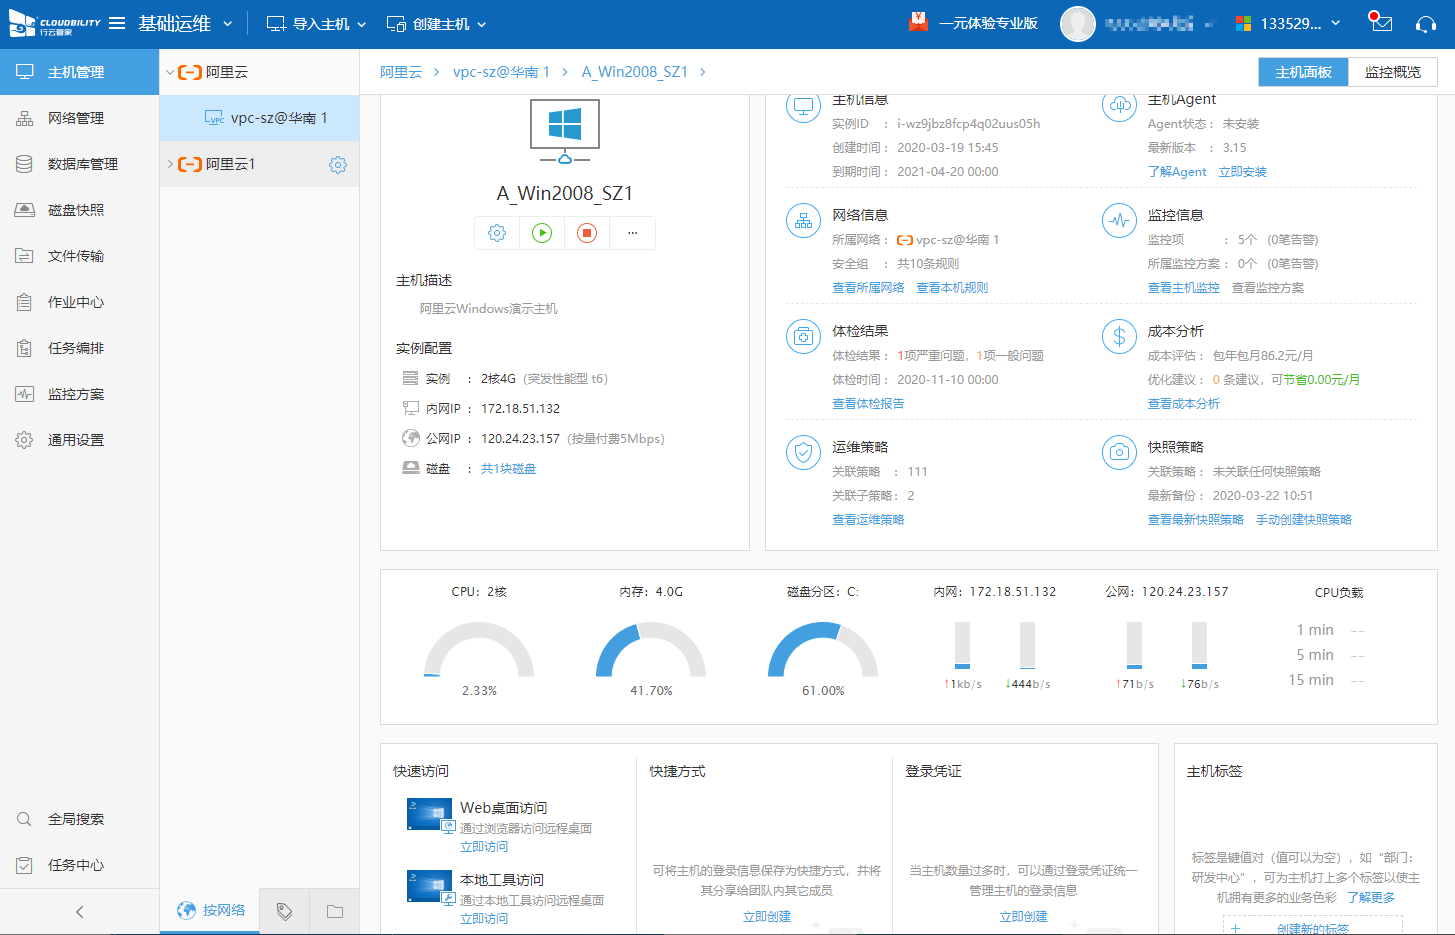Switch to the 监控概览 tab
This screenshot has width=1455, height=935.
coord(1393,71)
